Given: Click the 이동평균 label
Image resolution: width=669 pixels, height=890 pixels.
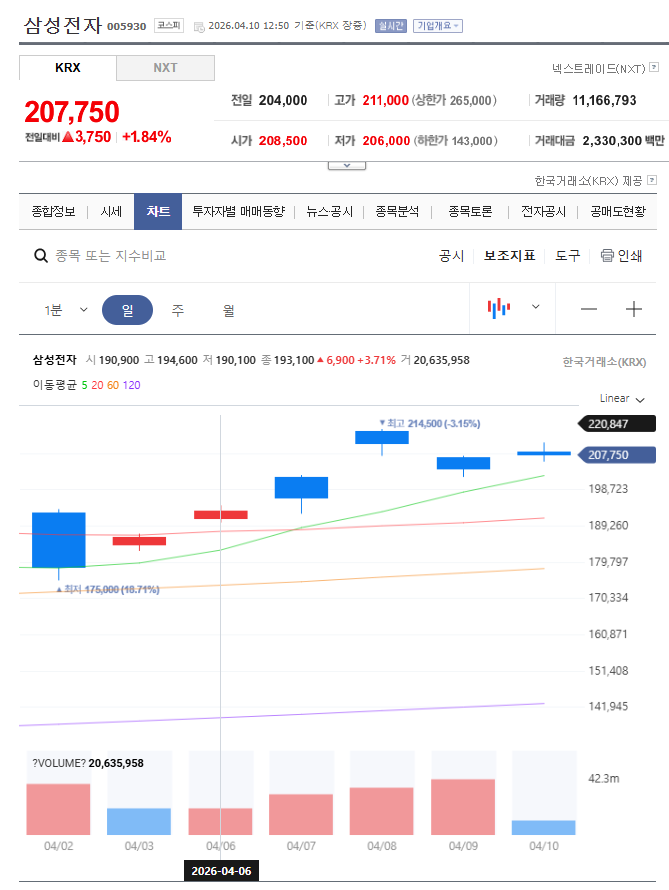Looking at the screenshot, I should point(54,385).
